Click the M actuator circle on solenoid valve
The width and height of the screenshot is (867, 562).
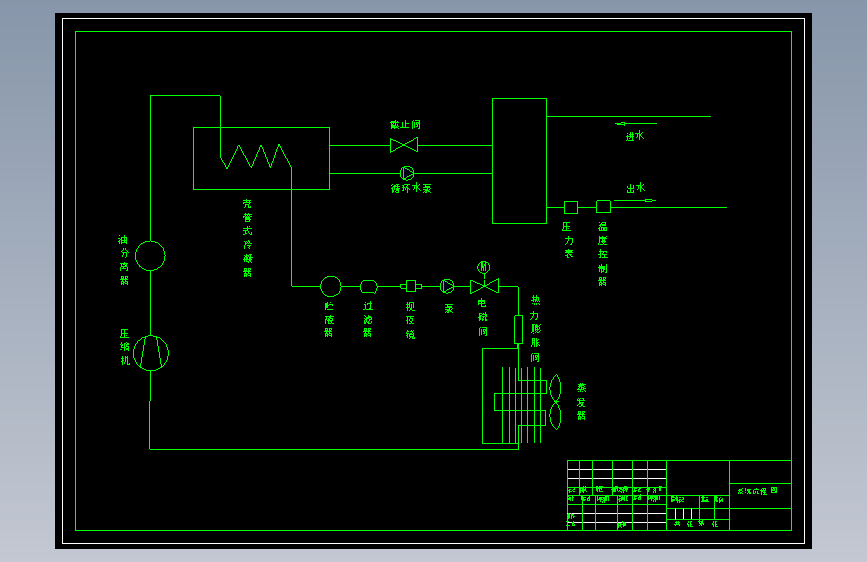click(484, 267)
